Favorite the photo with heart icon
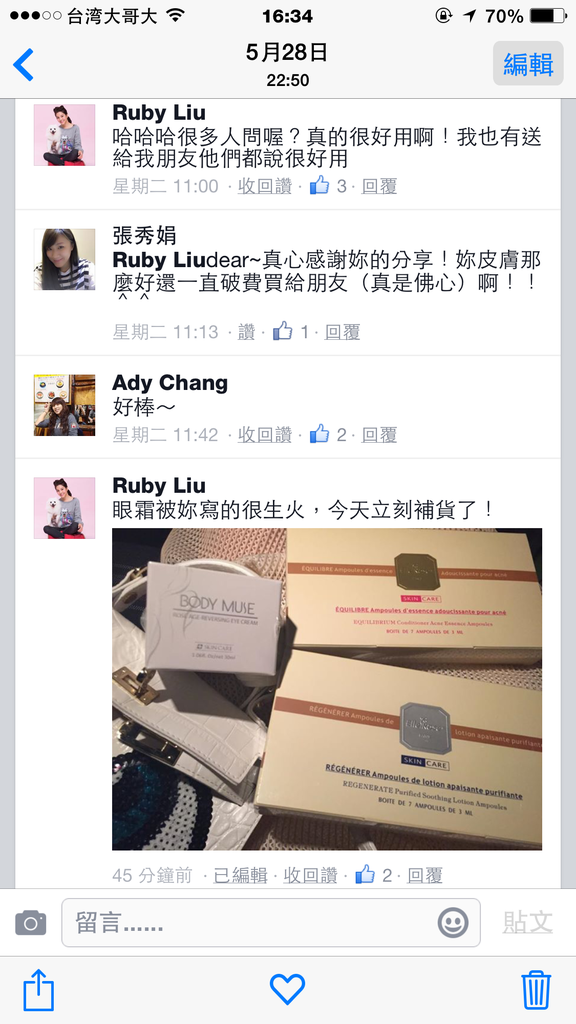Screen dimensions: 576x1024 coord(288,989)
